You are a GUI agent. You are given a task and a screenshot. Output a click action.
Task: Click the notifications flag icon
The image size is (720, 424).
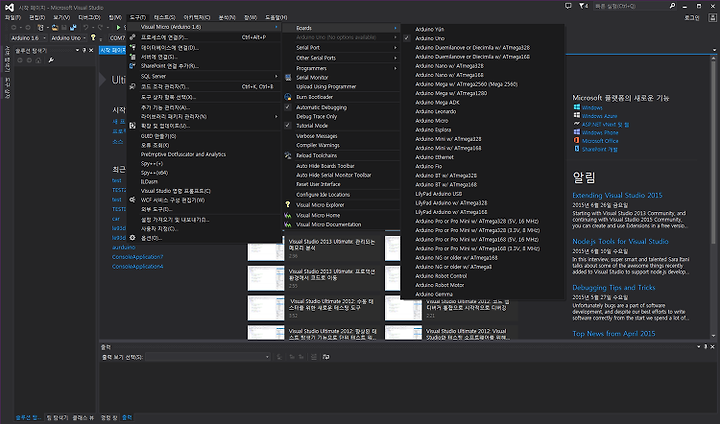583,6
